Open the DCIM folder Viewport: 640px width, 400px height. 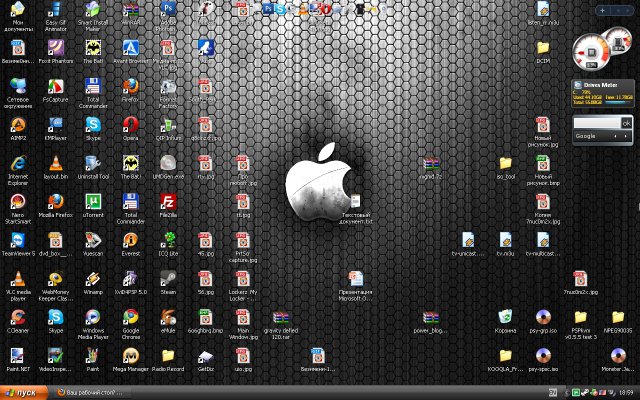(543, 48)
